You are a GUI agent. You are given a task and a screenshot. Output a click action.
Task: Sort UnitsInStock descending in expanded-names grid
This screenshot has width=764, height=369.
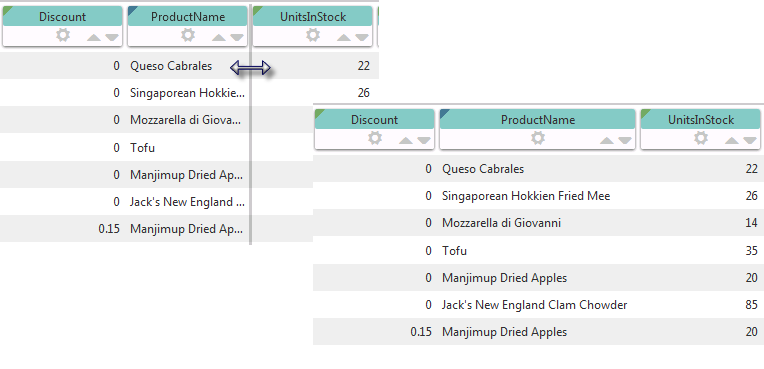click(x=750, y=141)
